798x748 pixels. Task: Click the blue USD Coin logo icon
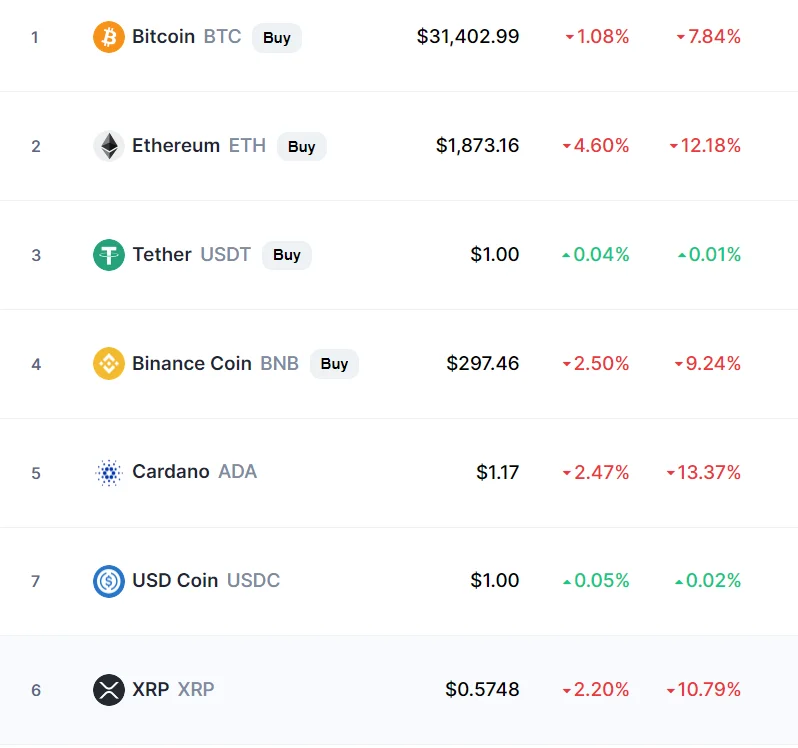point(109,581)
